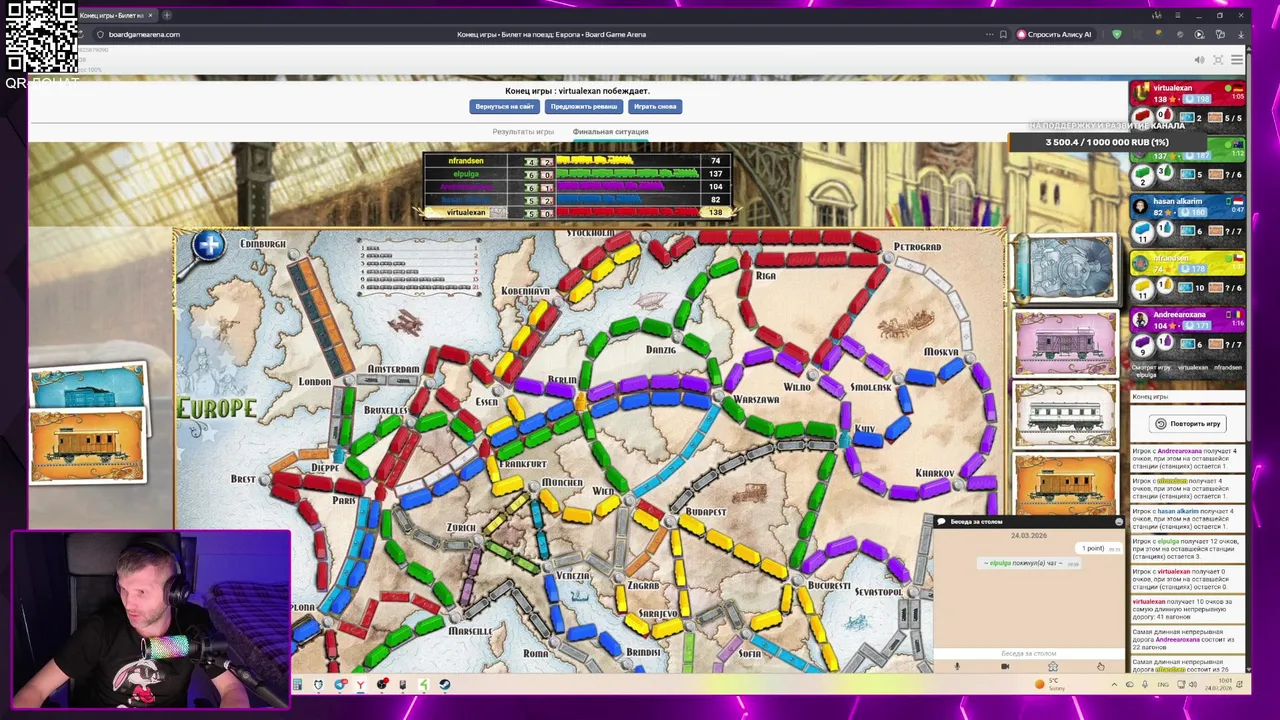
Task: Zoom in map with blue plus magnifier
Action: click(209, 245)
